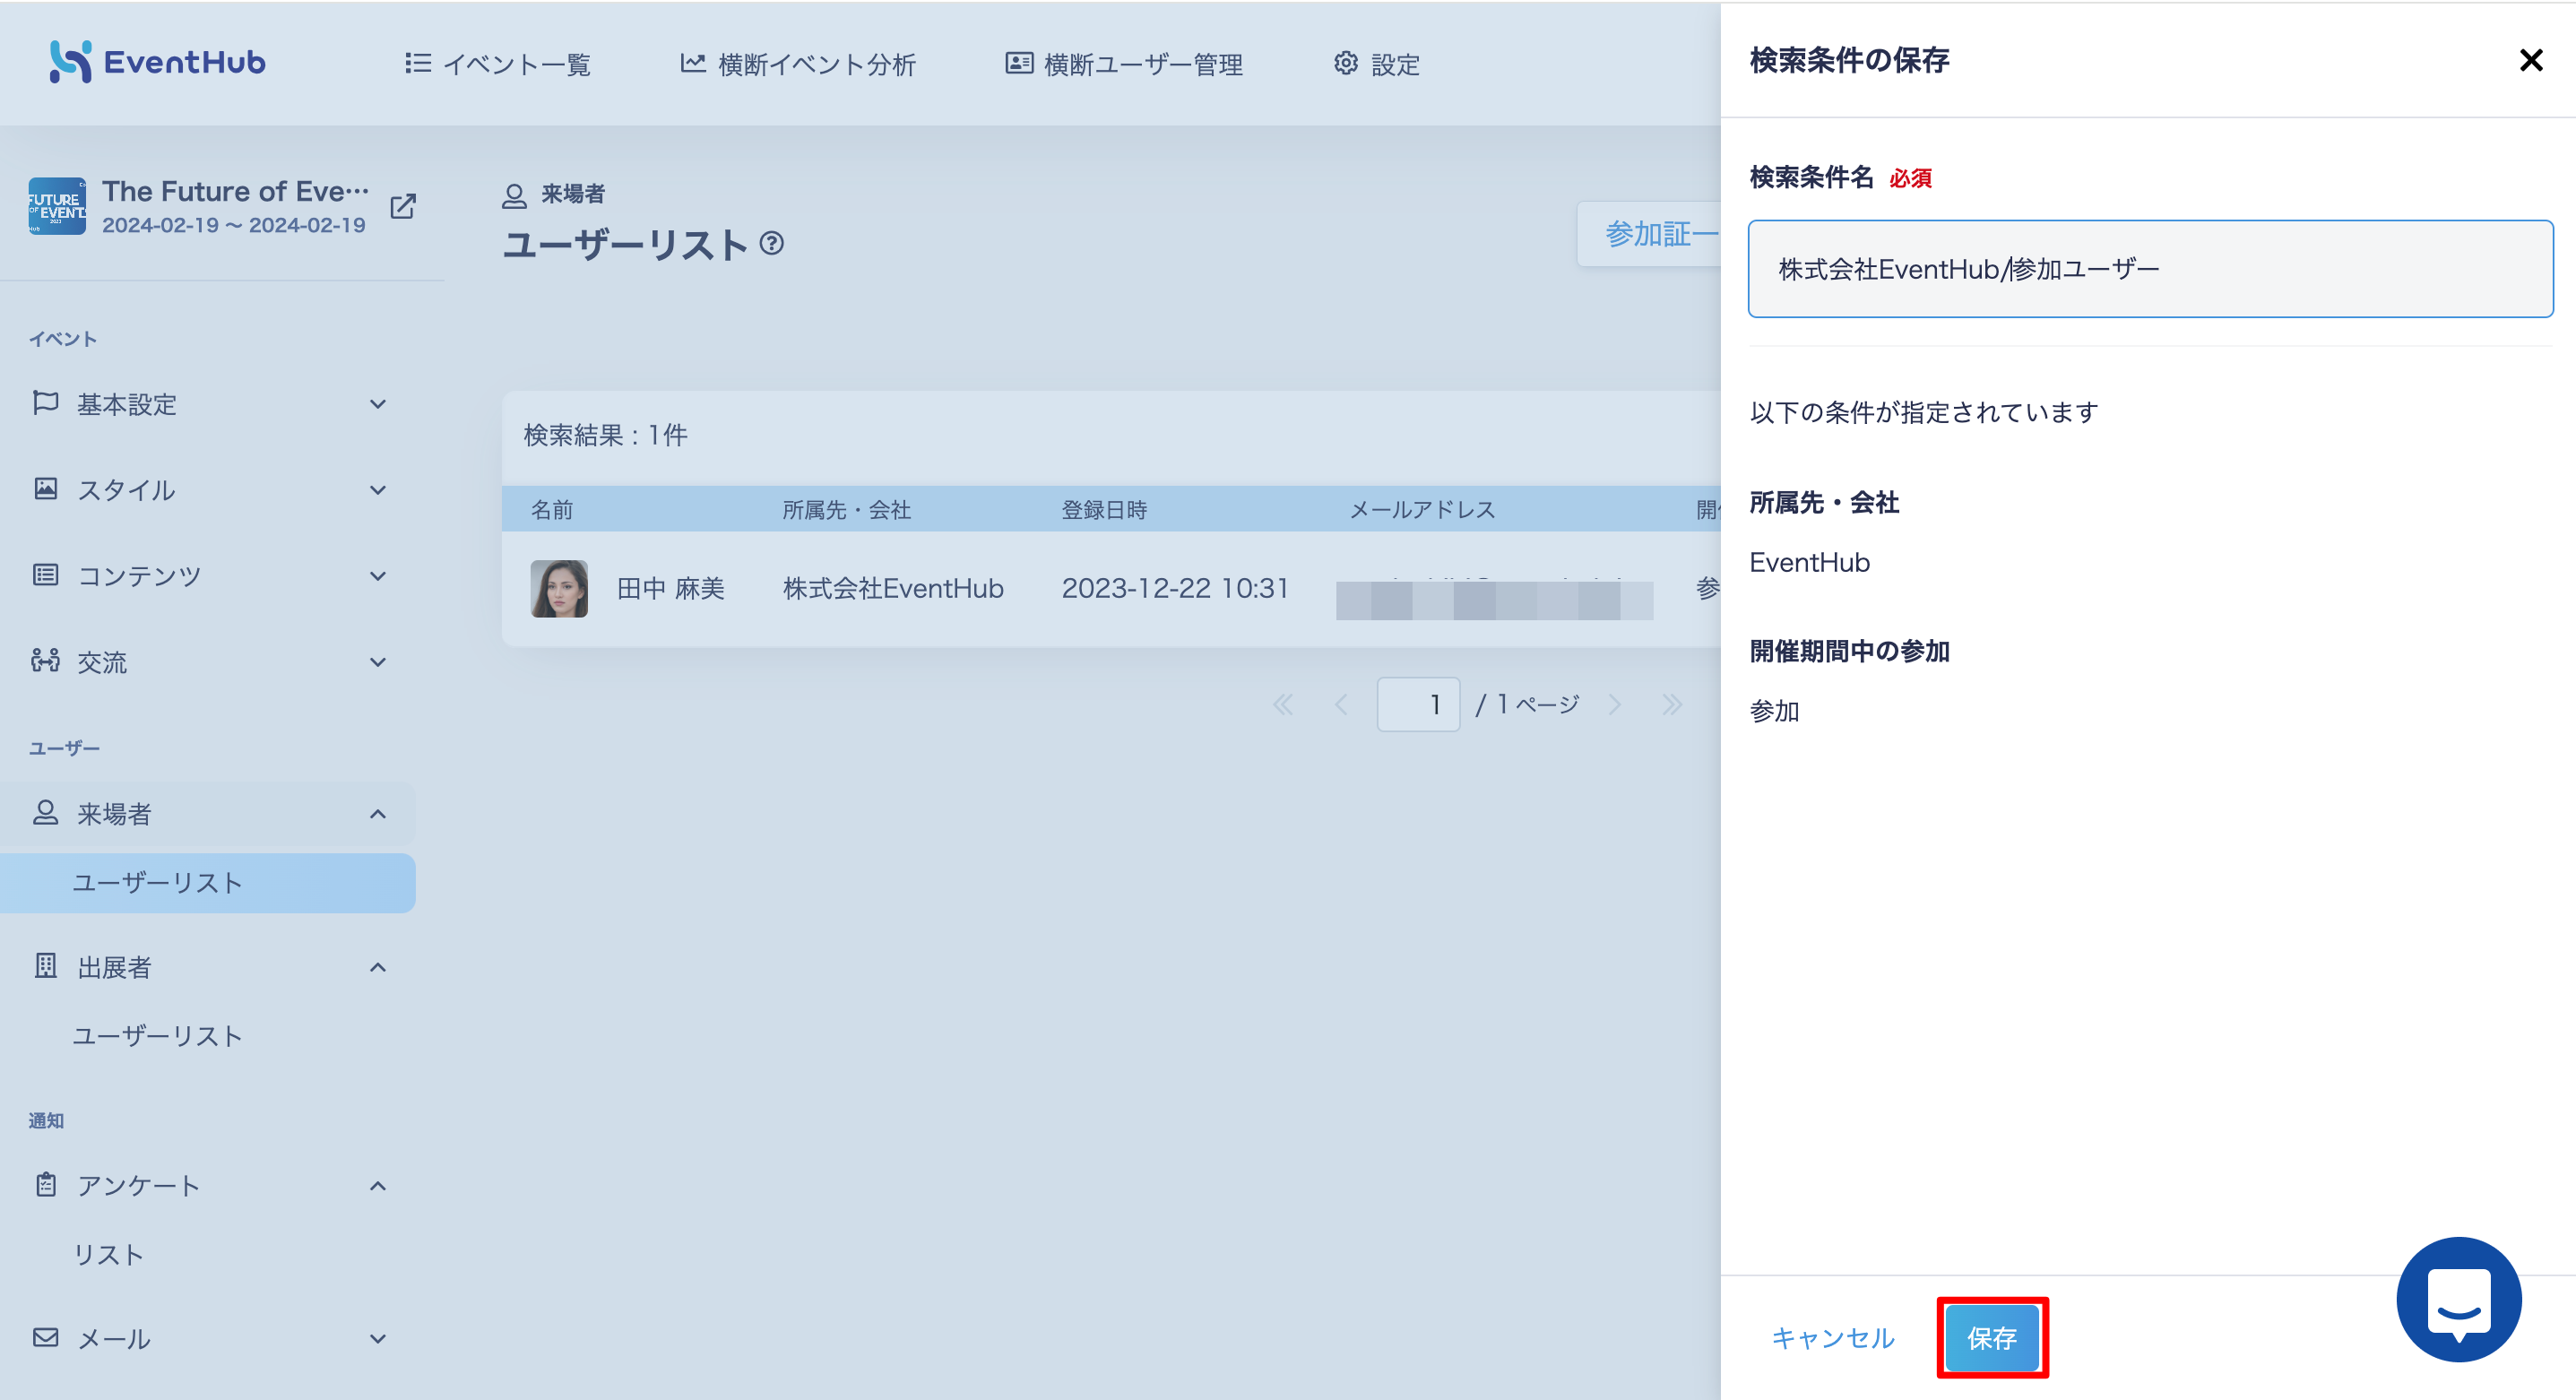Expand the 基本設定 section
Image resolution: width=2576 pixels, height=1400 pixels.
tap(378, 404)
